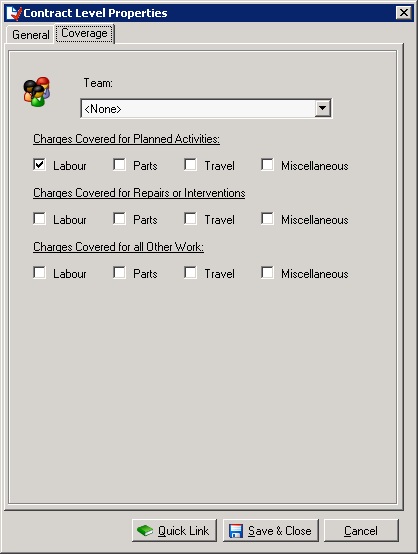Open the Team dropdown arrow
This screenshot has width=418, height=554.
[x=323, y=108]
